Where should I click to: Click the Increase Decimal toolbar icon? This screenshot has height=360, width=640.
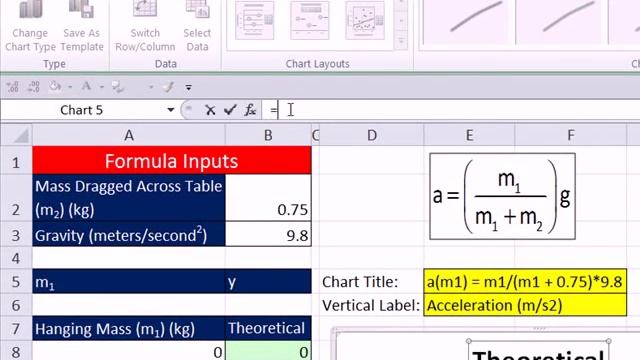(12, 87)
